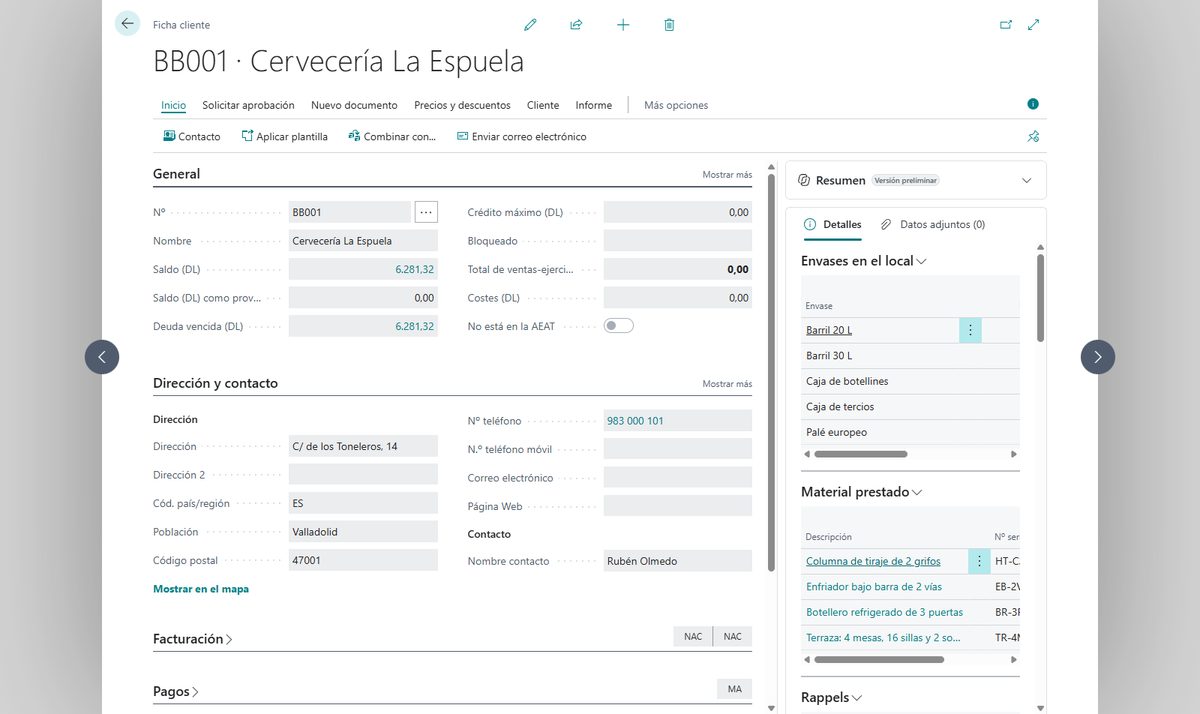Image resolution: width=1200 pixels, height=714 pixels.
Task: Click Enviar correo electrónico action
Action: tap(521, 137)
